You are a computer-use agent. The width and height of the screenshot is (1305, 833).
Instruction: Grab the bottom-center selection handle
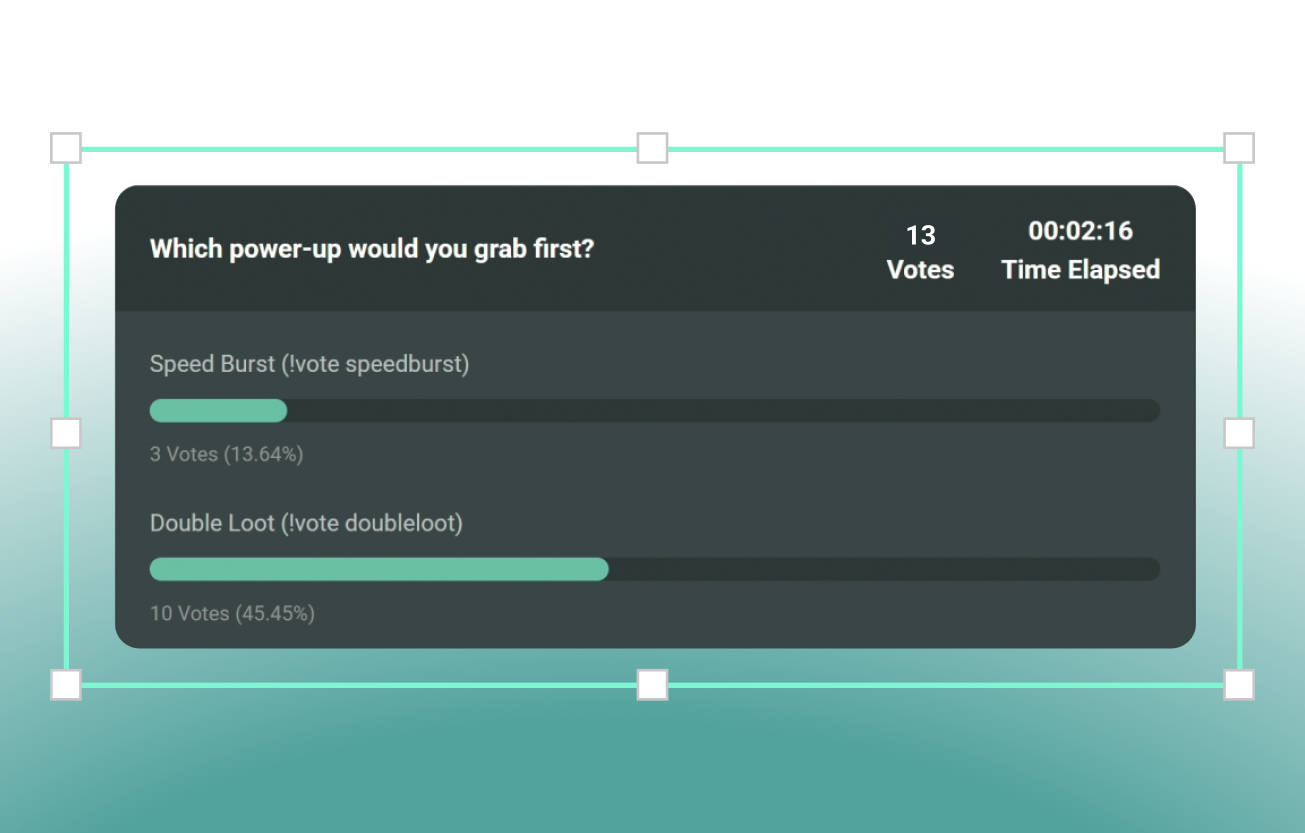(651, 684)
